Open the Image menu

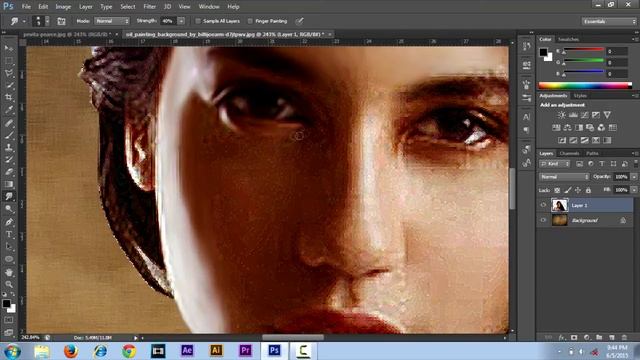tap(63, 7)
